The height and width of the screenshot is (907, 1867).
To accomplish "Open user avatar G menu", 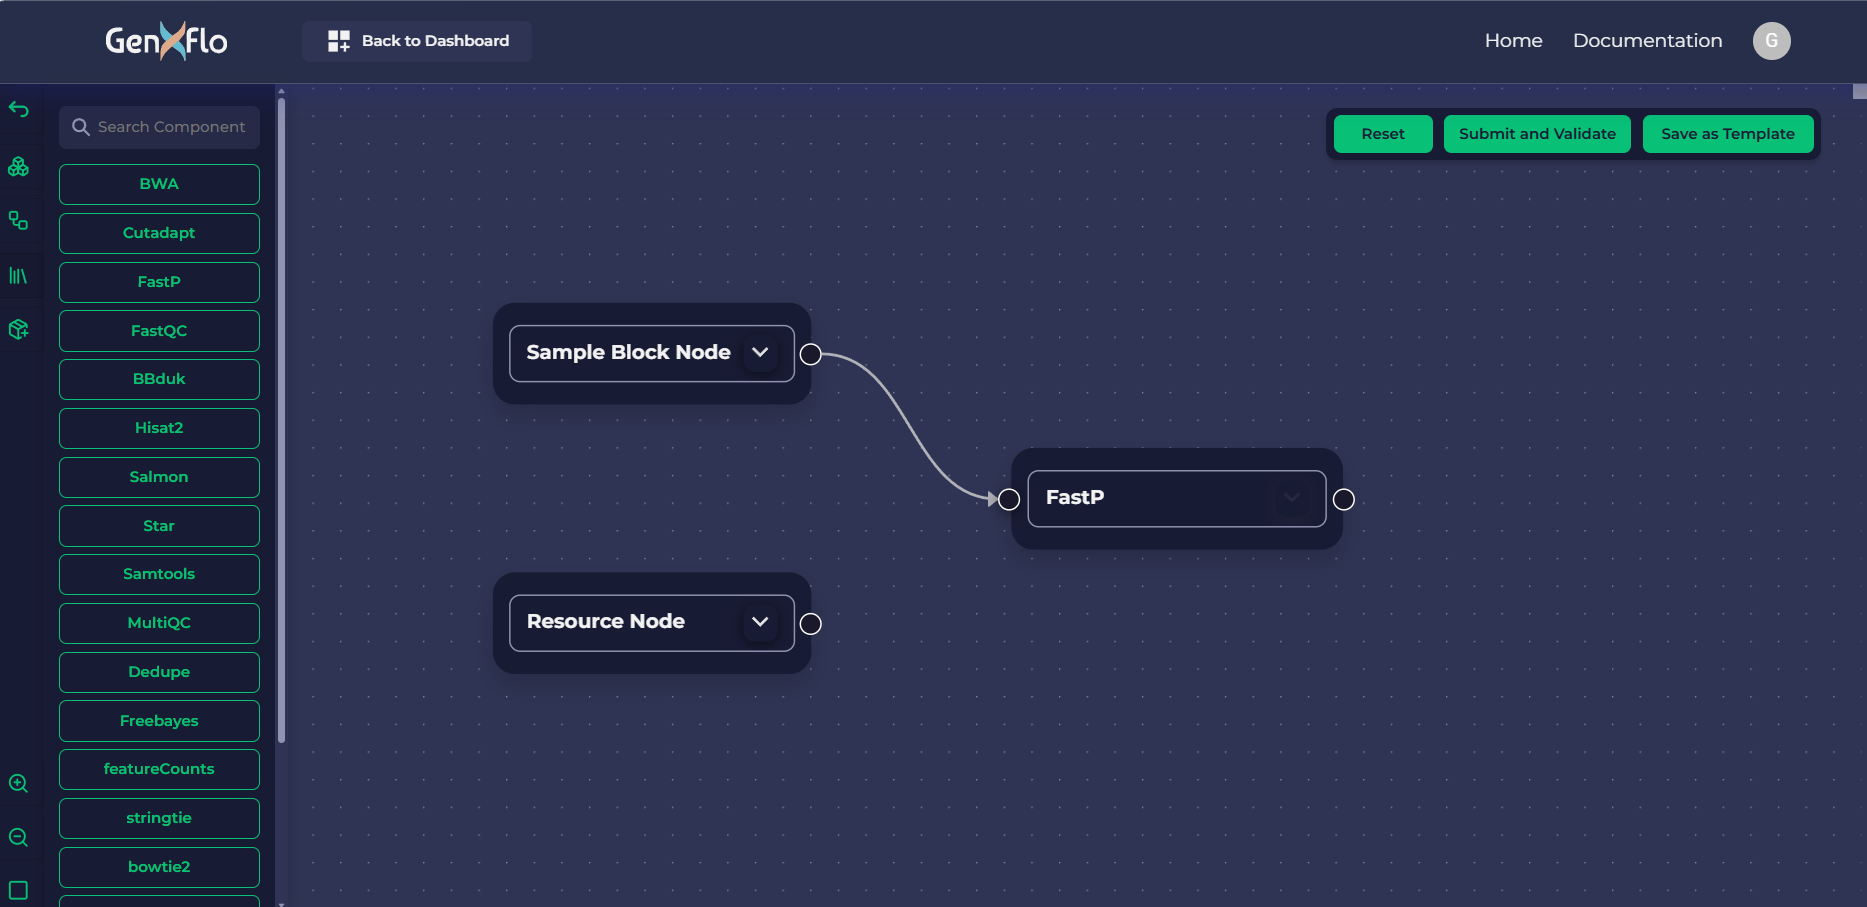I will point(1771,41).
